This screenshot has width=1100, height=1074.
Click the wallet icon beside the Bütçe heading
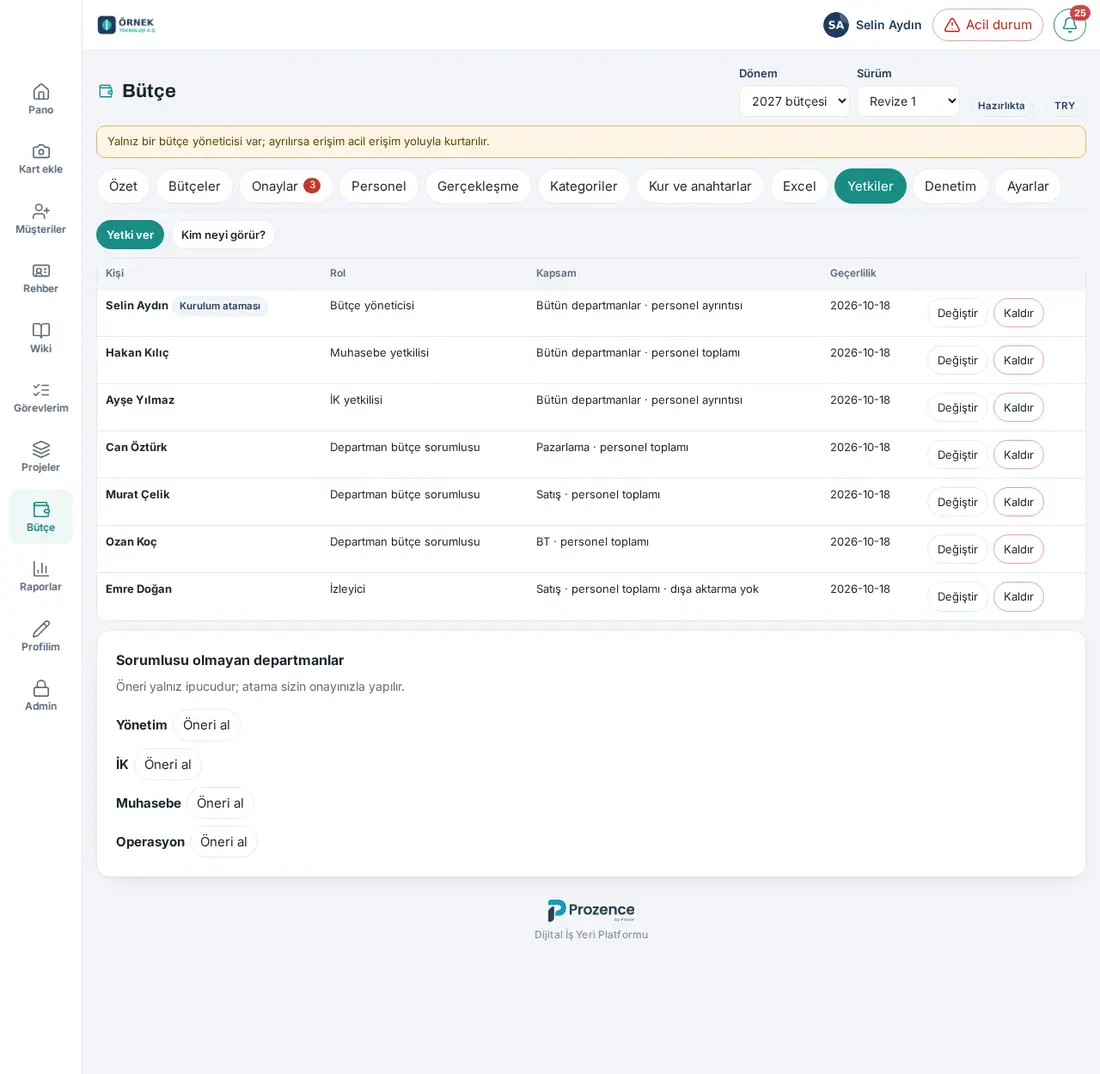106,91
